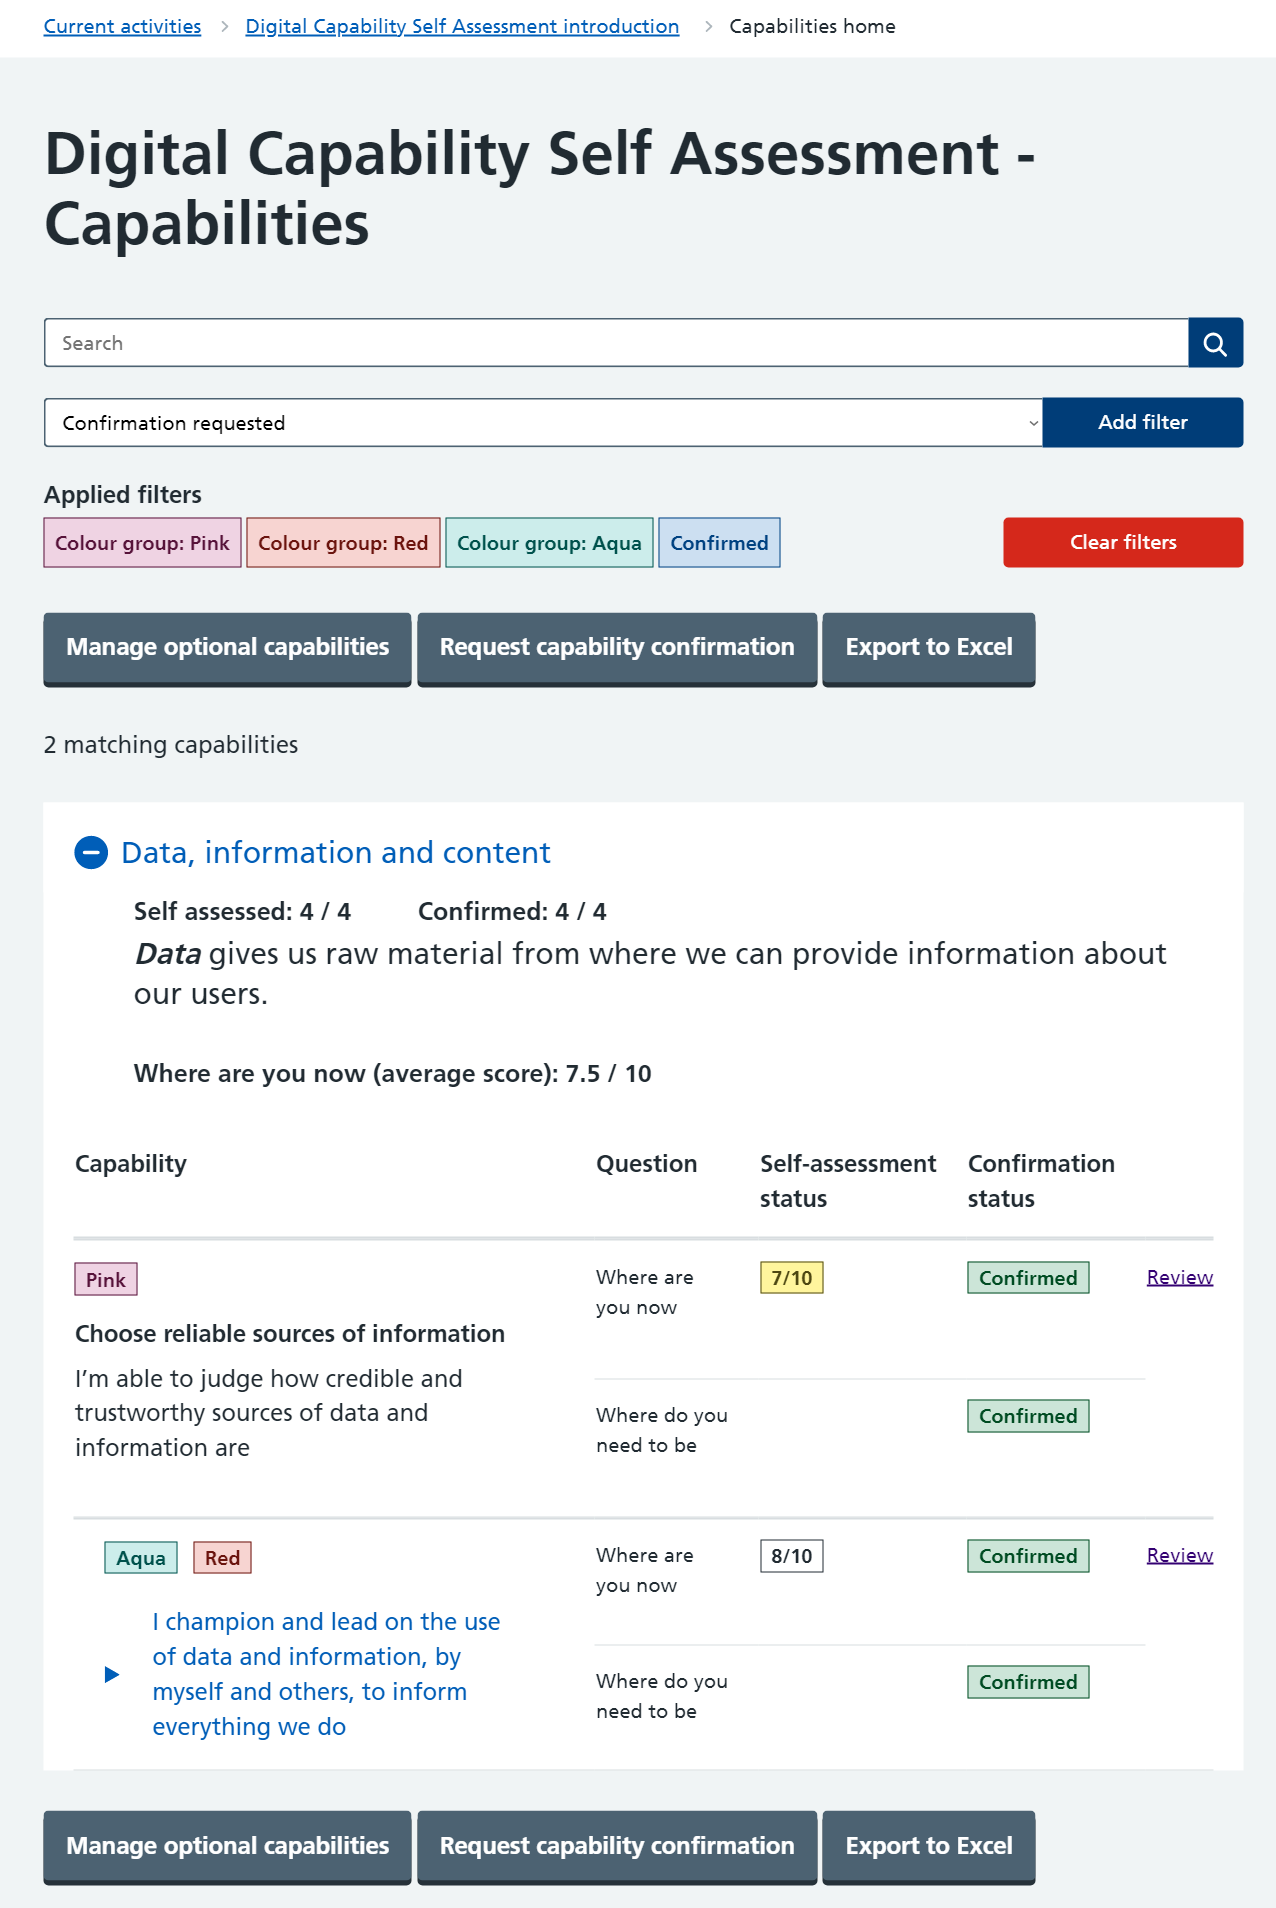The height and width of the screenshot is (1908, 1276).
Task: Click the Applied filters heading
Action: (123, 495)
